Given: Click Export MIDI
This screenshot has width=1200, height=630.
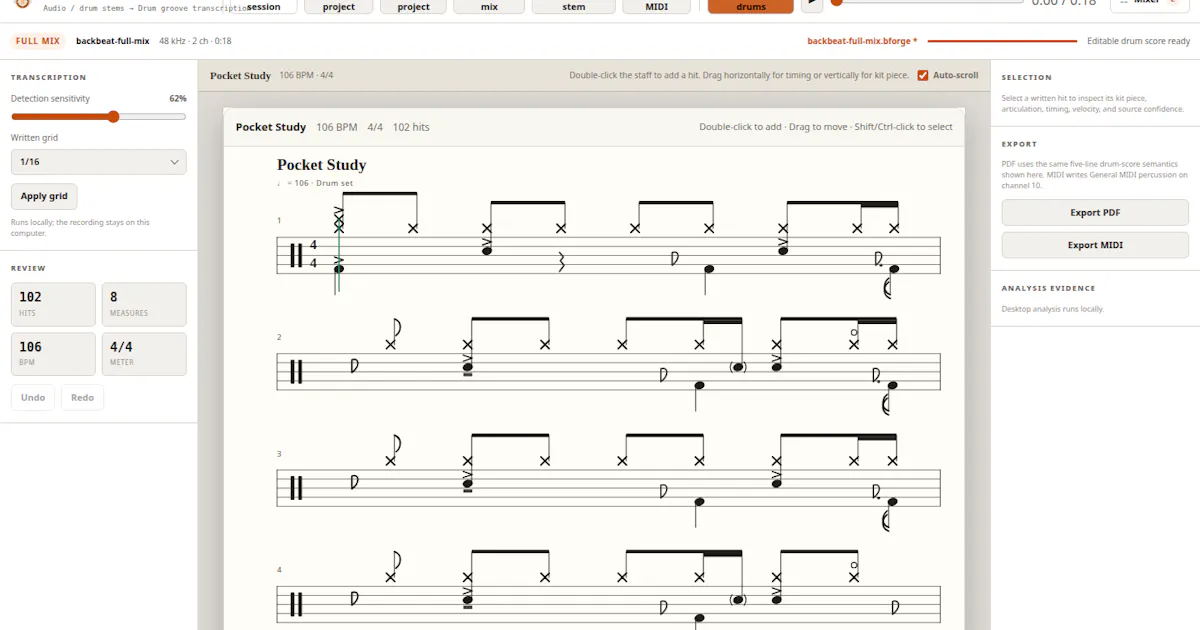Looking at the screenshot, I should click(x=1095, y=245).
